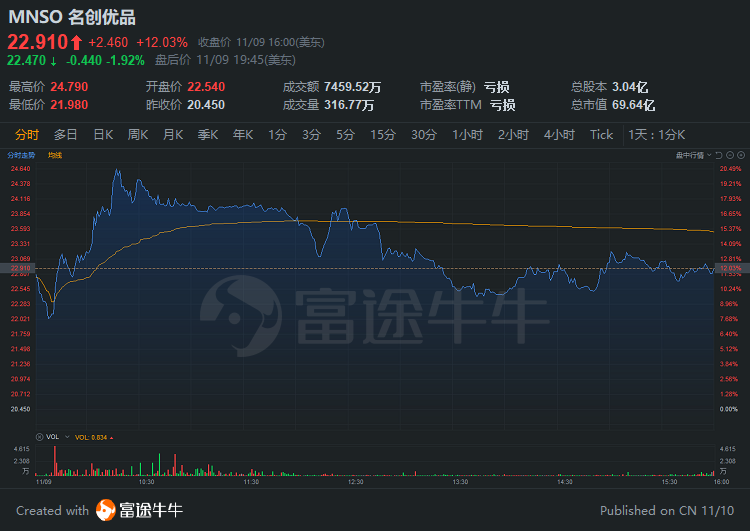Screen dimensions: 750x531
Task: Click the 10:30 time axis label
Action: click(146, 481)
